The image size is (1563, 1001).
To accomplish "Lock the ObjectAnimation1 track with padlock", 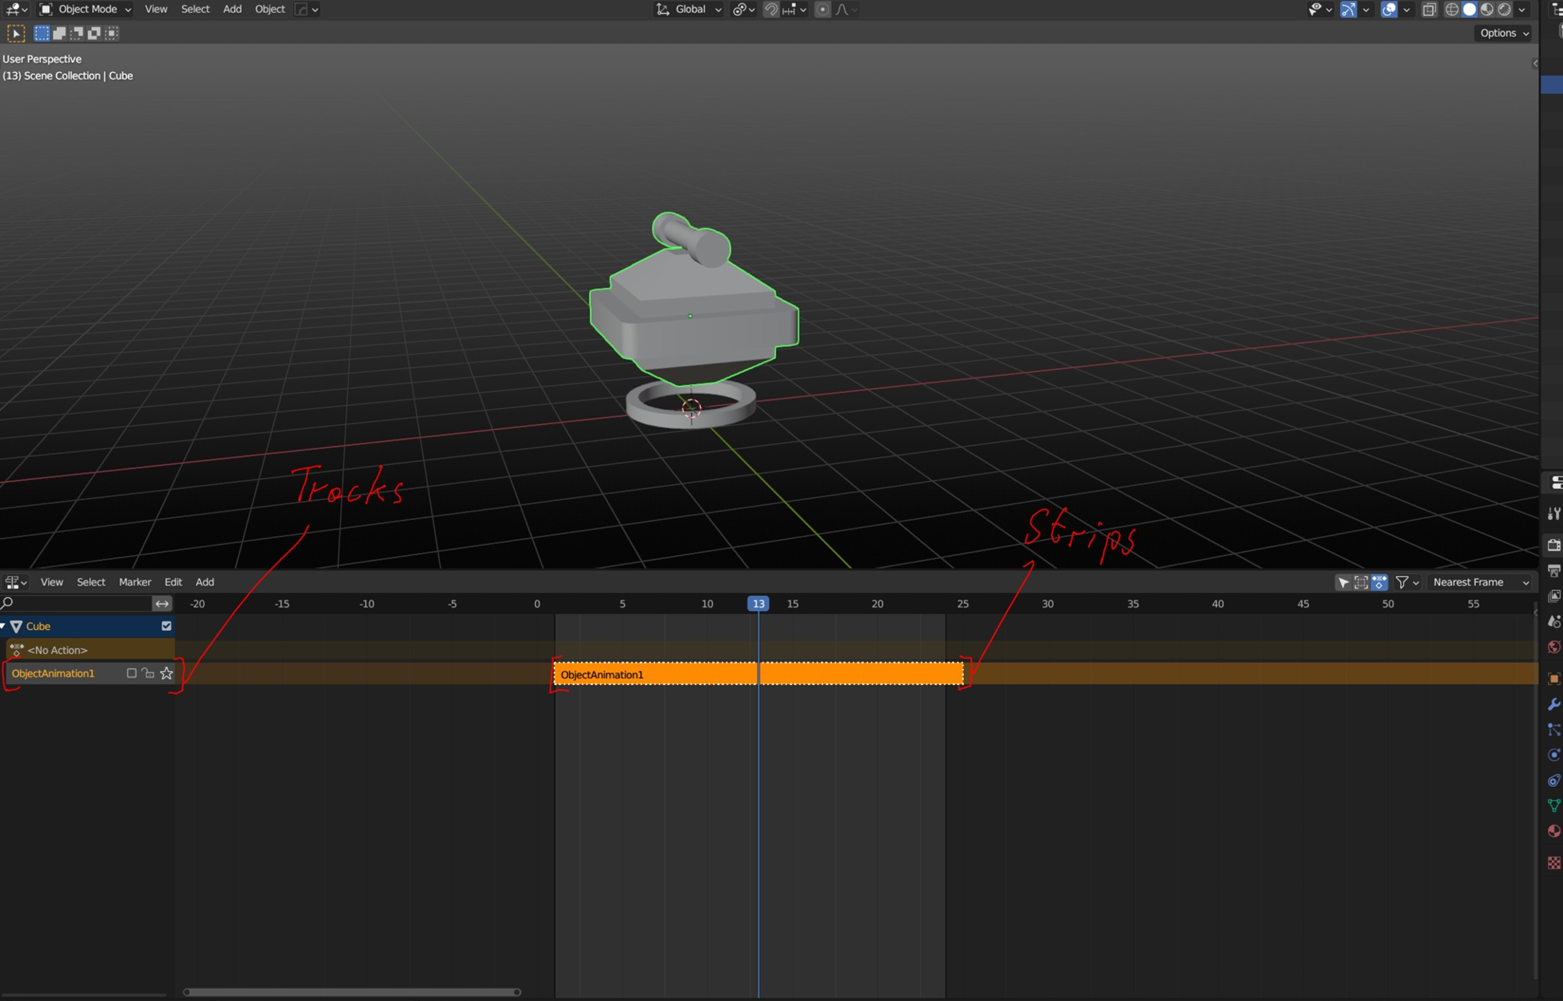I will pos(149,674).
